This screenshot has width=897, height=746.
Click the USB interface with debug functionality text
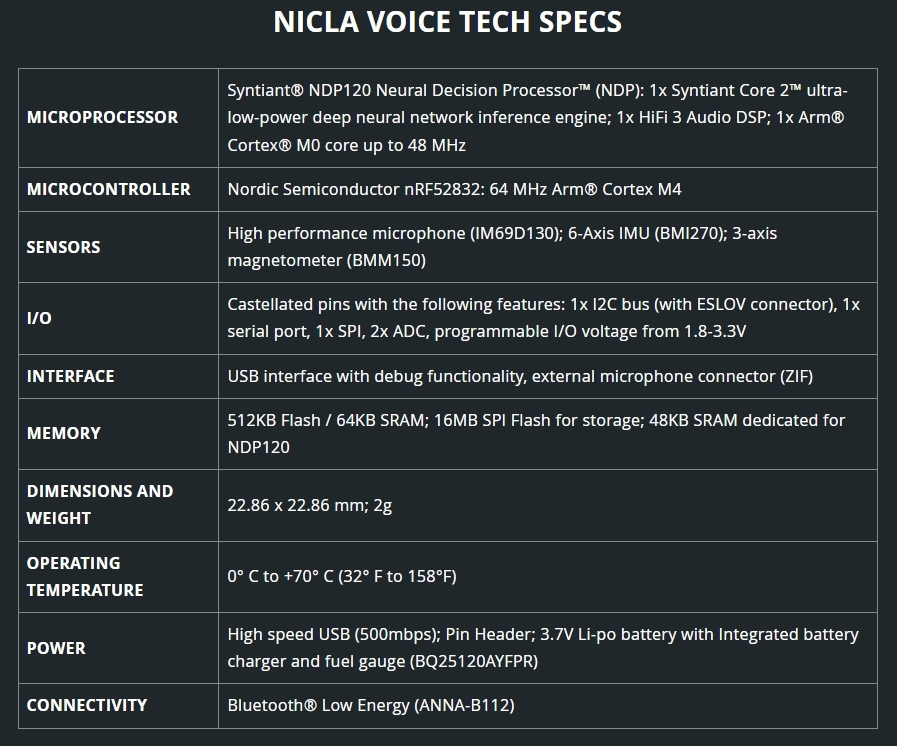tap(520, 376)
